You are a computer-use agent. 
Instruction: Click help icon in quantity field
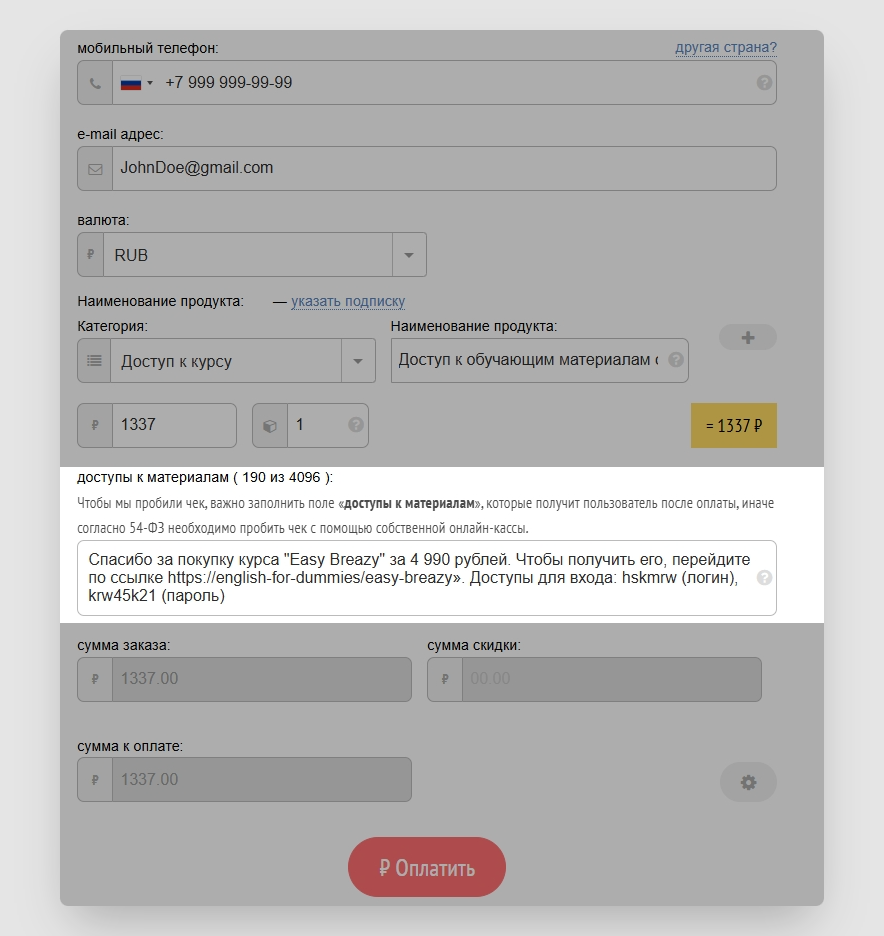(355, 425)
